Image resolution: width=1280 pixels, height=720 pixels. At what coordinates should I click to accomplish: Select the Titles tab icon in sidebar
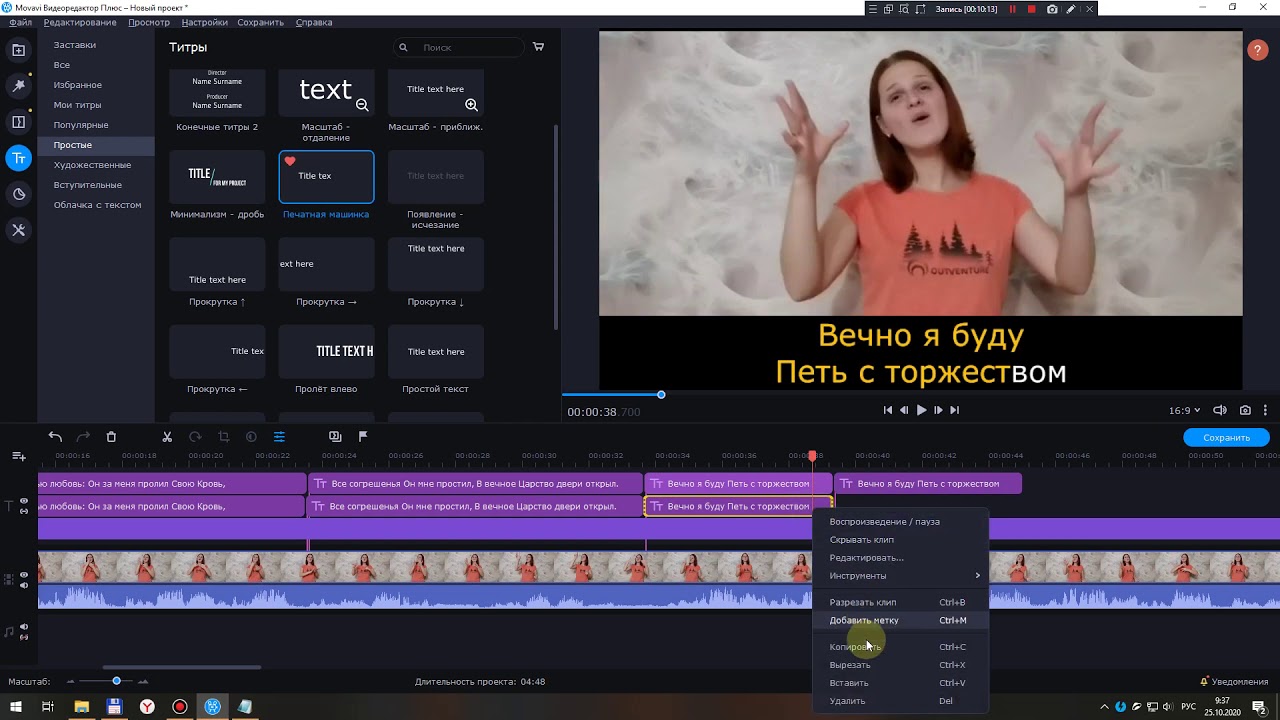click(18, 158)
